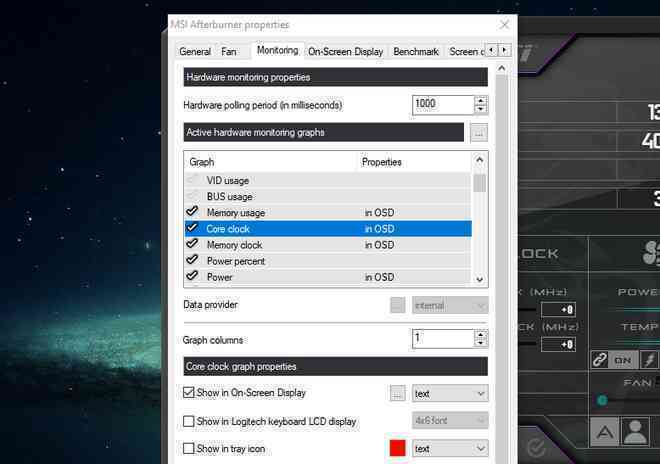This screenshot has height=464, width=660.
Task: Click the Afterburner memory clock offset field
Action: pos(558,344)
